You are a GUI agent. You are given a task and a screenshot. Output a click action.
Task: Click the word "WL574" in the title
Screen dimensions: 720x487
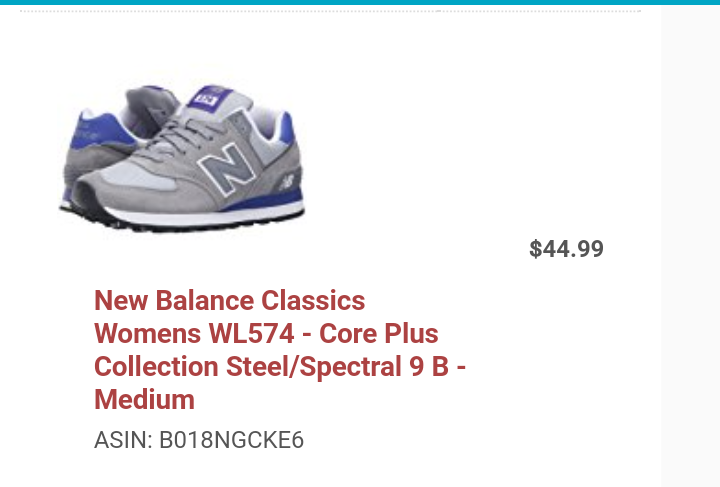pyautogui.click(x=248, y=334)
